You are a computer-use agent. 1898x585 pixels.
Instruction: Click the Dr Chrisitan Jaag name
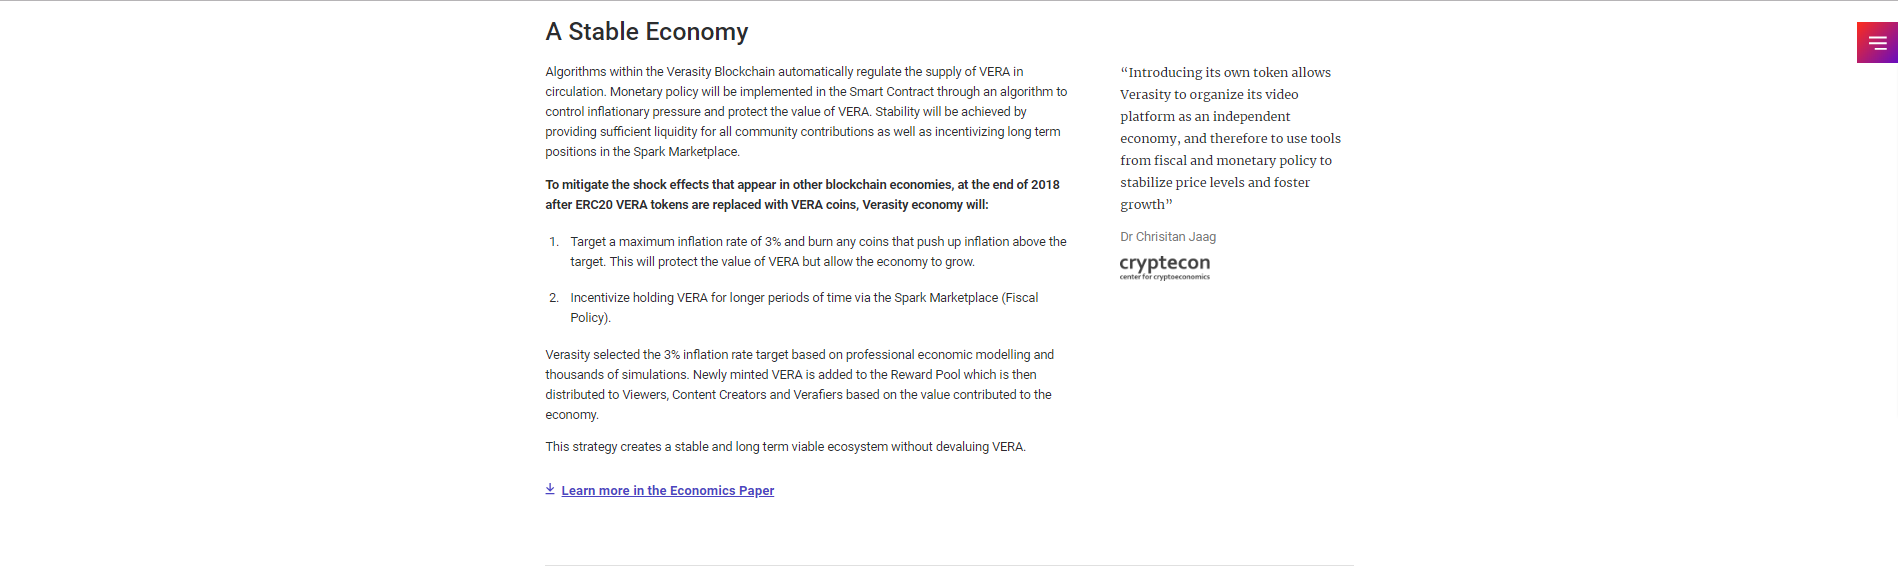pyautogui.click(x=1168, y=237)
